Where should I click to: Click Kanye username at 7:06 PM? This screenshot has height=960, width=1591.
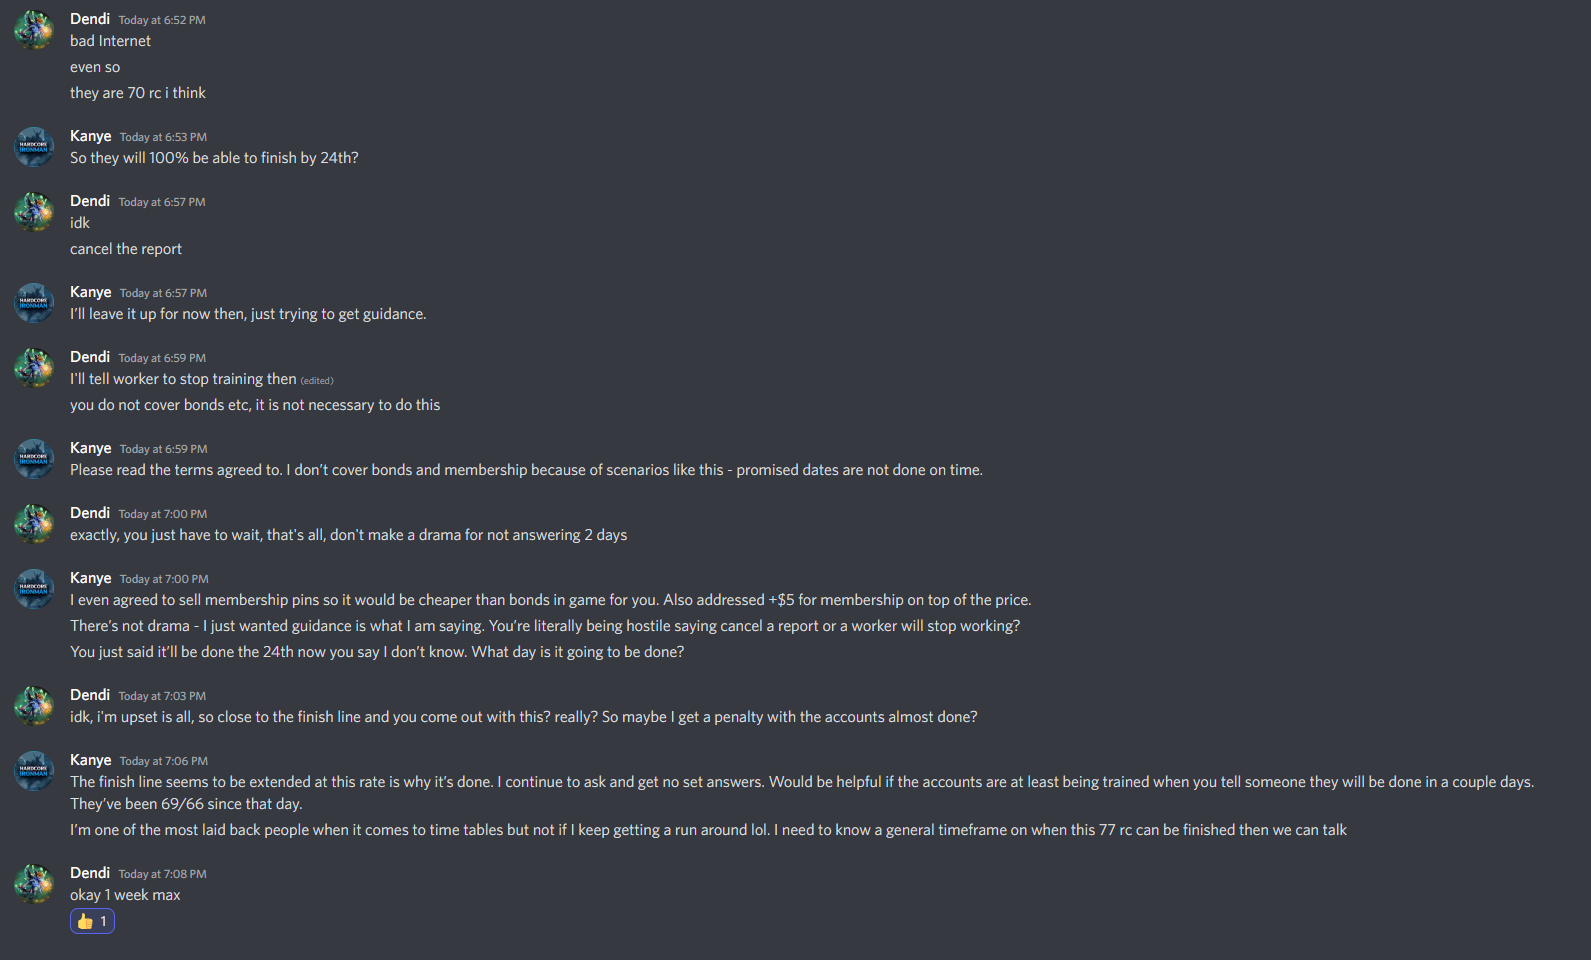91,760
